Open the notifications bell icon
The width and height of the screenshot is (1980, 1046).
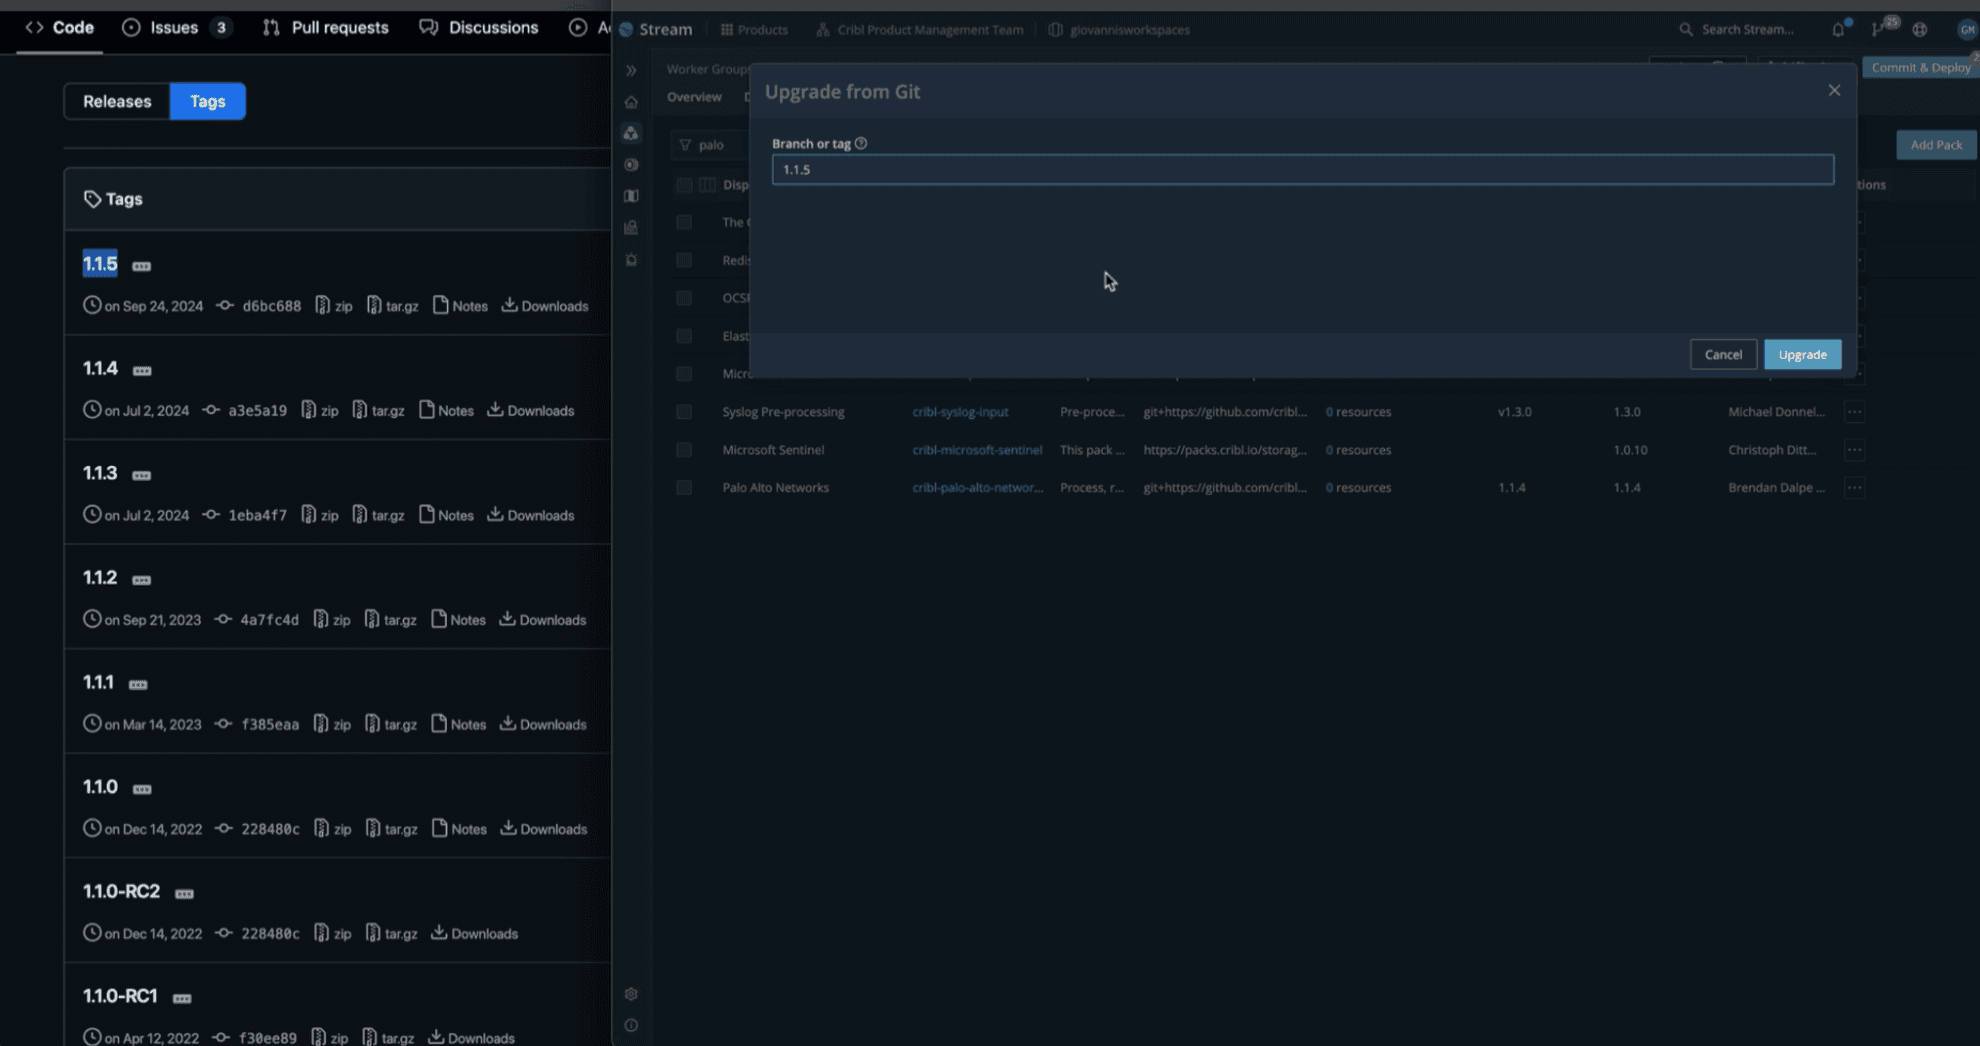click(x=1838, y=29)
